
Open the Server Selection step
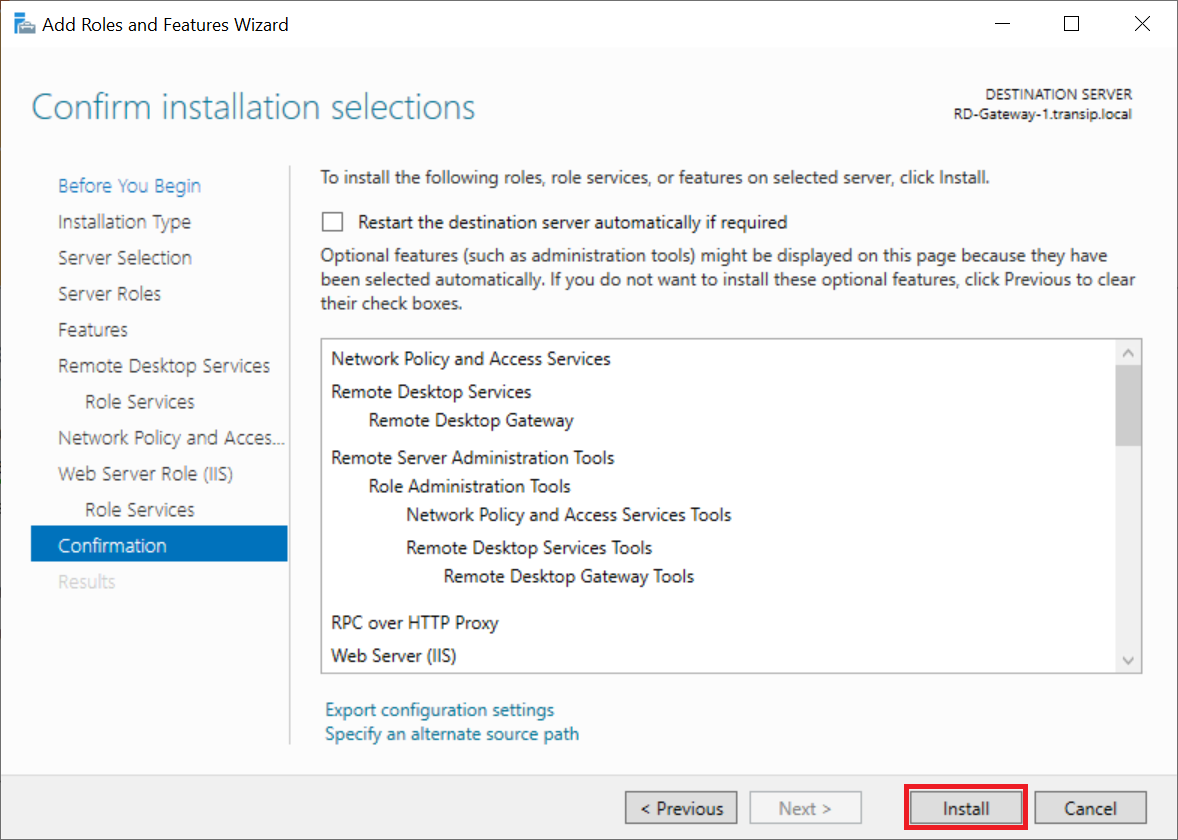[125, 258]
